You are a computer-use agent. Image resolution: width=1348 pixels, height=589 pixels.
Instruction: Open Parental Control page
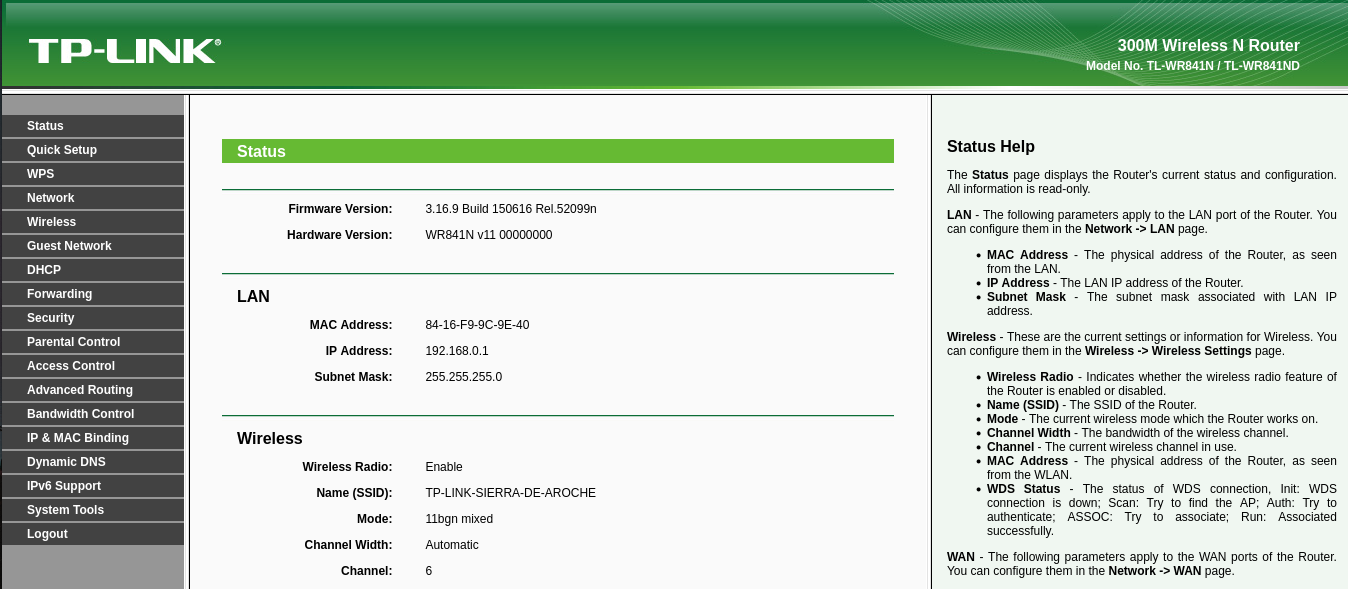tap(93, 342)
